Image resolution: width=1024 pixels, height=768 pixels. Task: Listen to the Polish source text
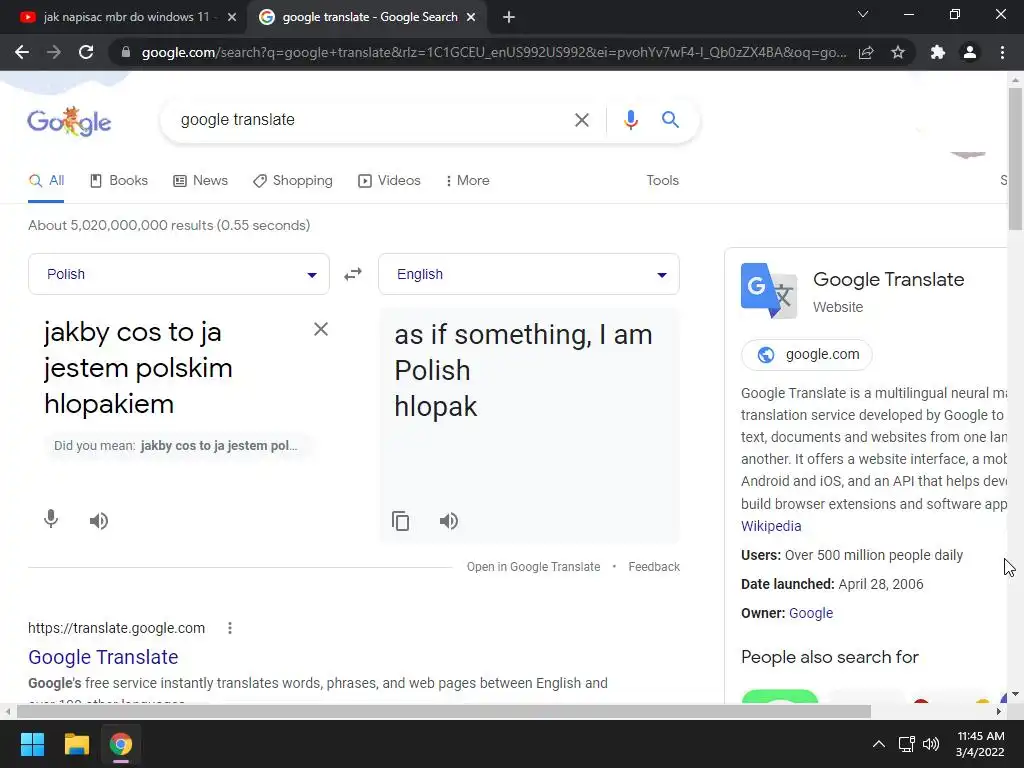99,520
